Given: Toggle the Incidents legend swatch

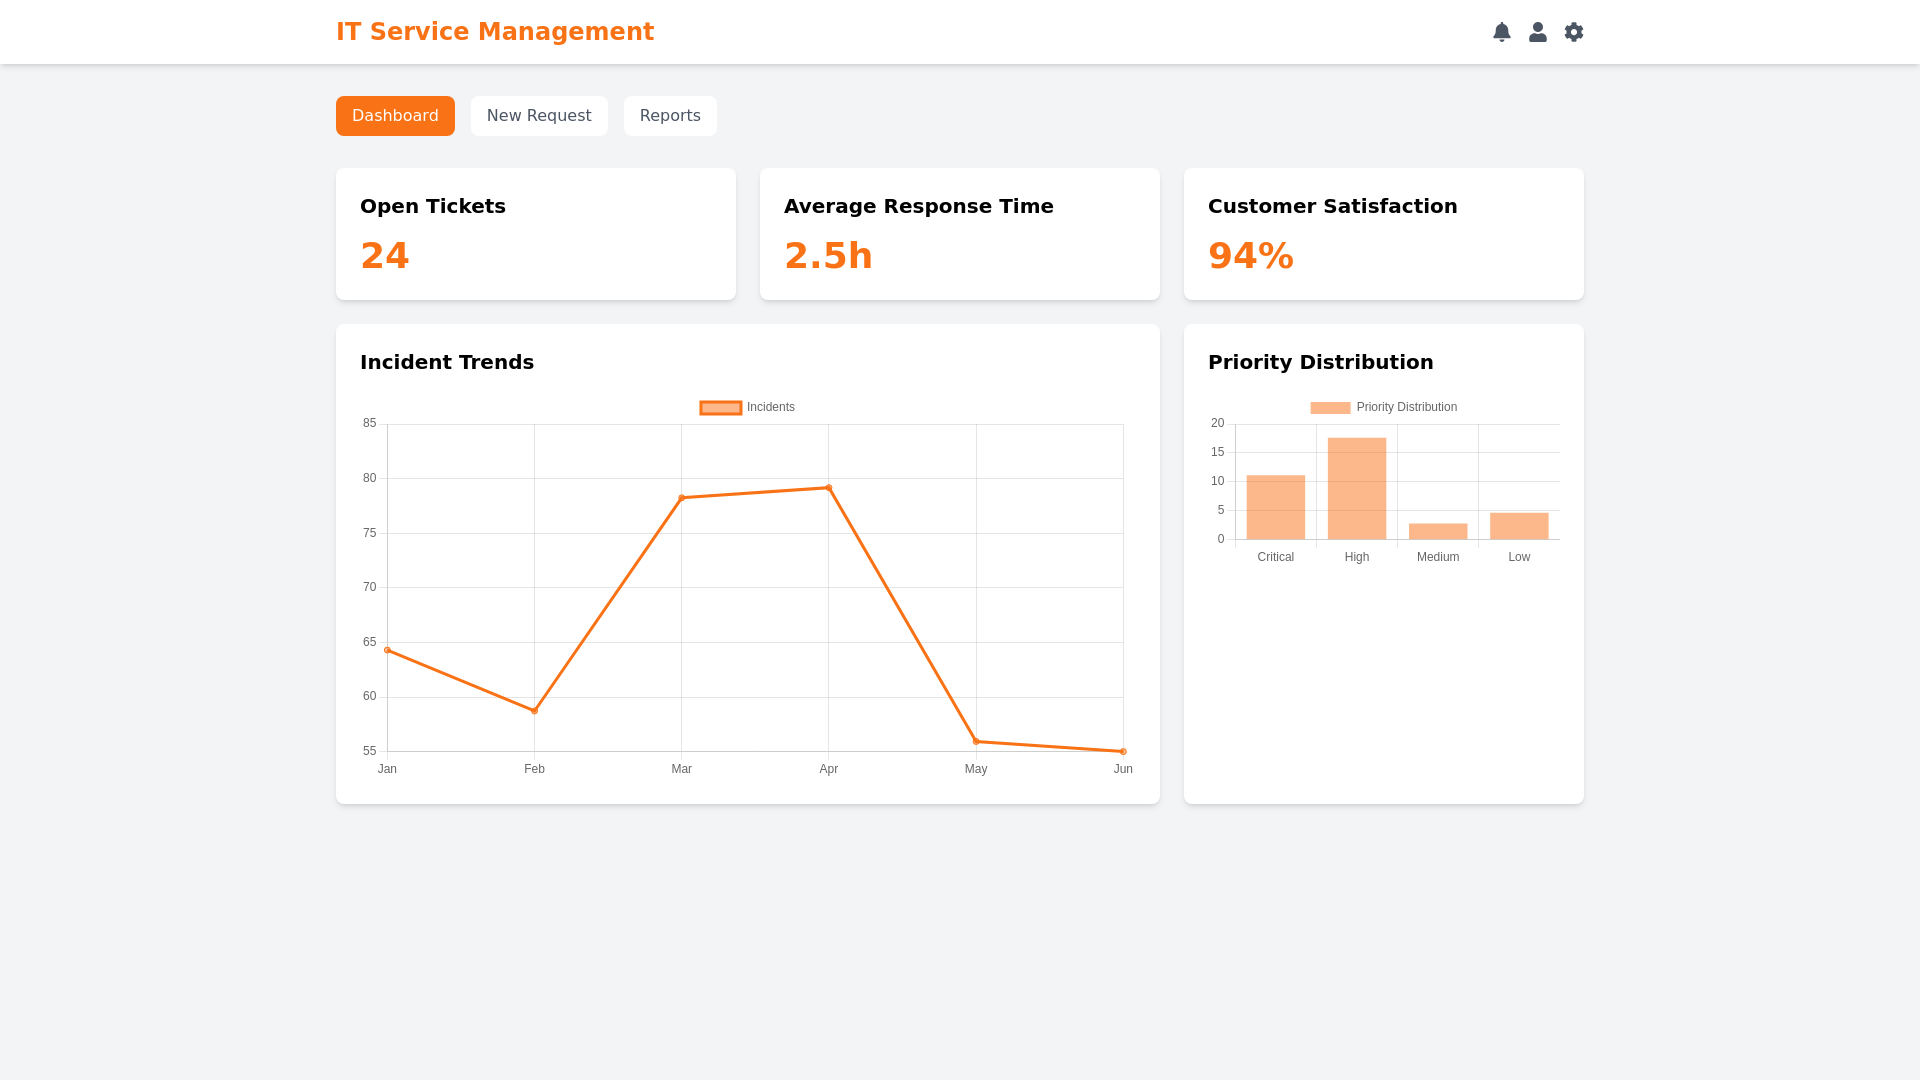Looking at the screenshot, I should click(720, 408).
